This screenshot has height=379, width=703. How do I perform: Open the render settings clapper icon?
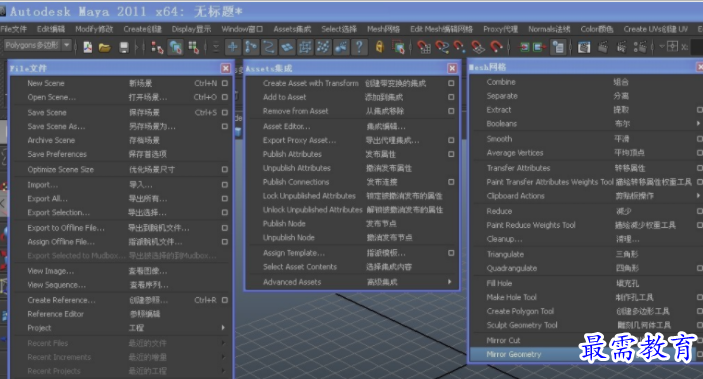[641, 47]
